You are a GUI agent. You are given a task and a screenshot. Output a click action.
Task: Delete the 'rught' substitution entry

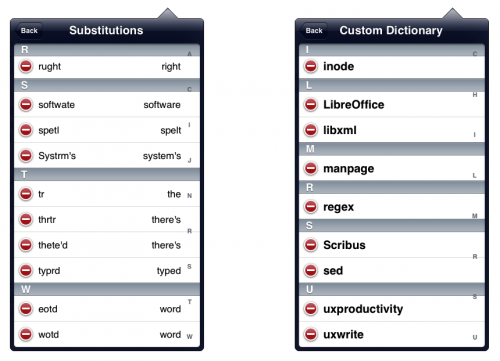26,66
